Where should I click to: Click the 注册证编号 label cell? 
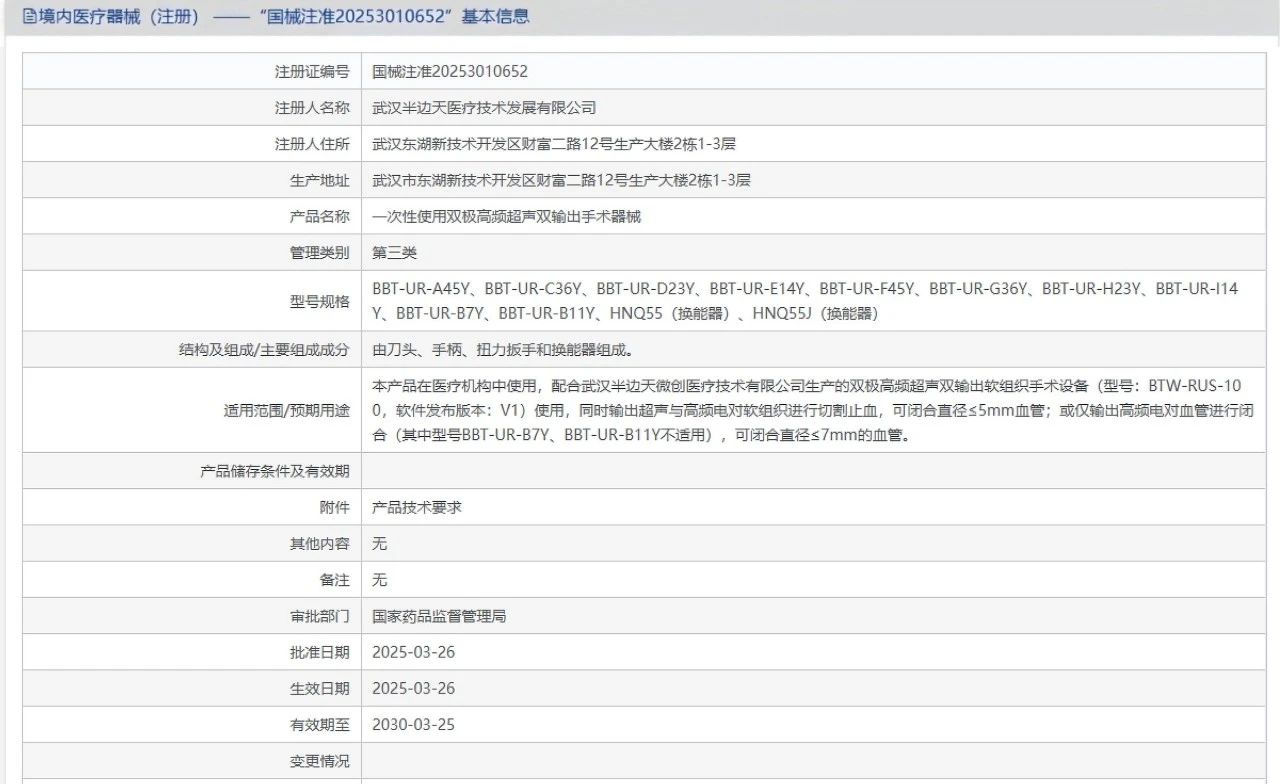coord(192,71)
